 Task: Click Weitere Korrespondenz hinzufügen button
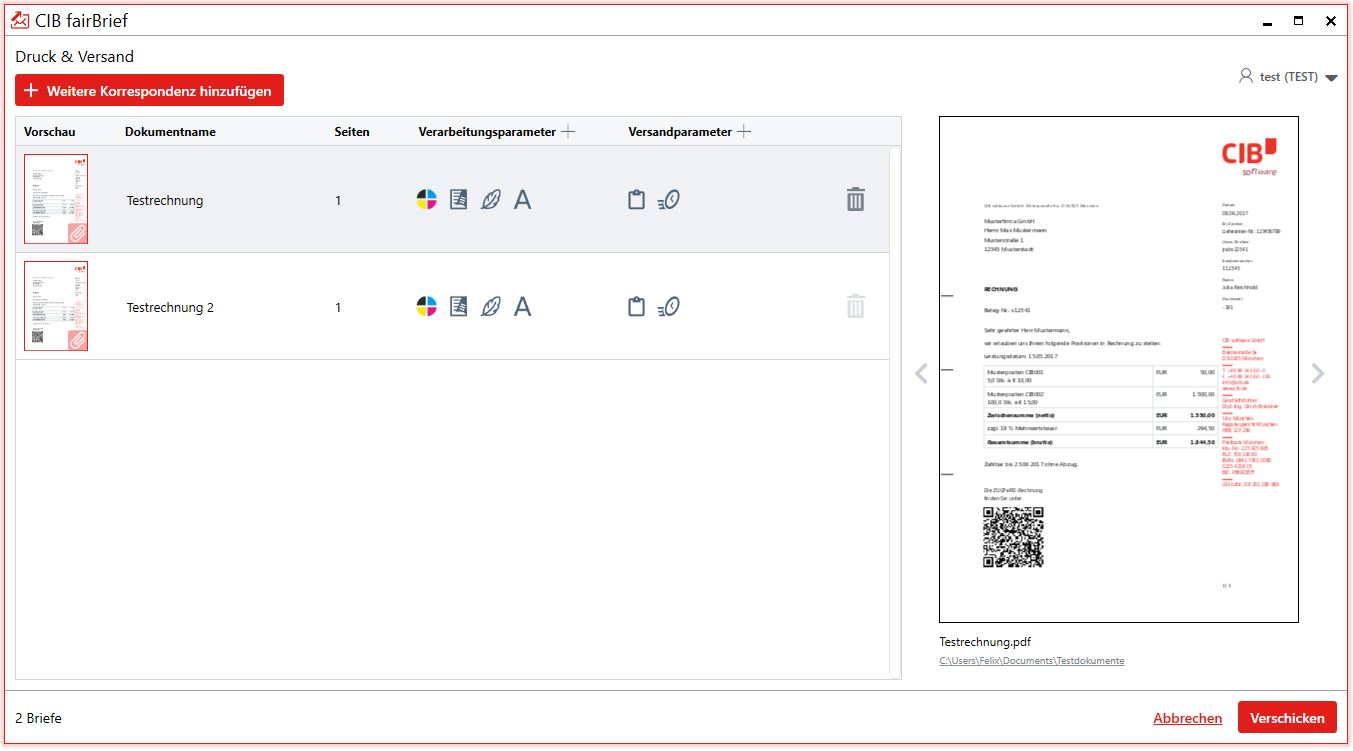coord(149,90)
